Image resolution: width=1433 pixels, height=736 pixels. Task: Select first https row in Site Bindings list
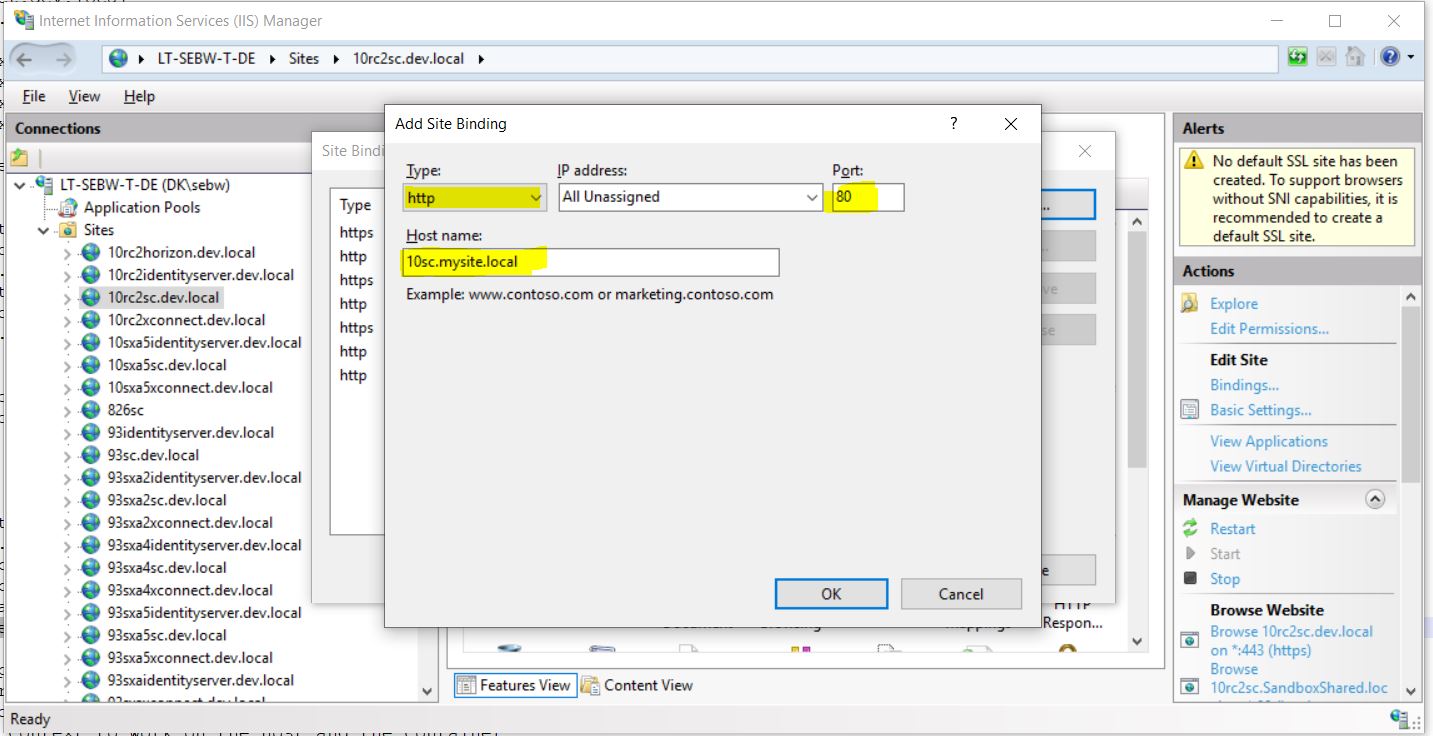pyautogui.click(x=357, y=233)
